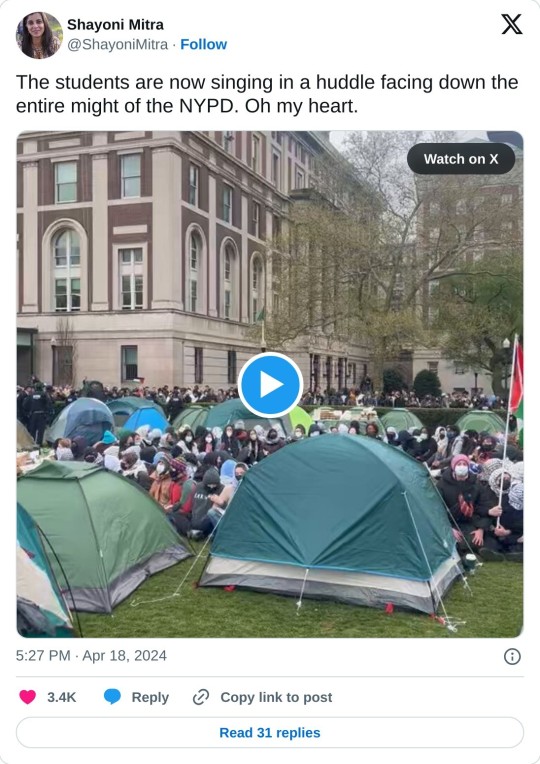This screenshot has height=764, width=540.
Task: Follow Shayoni Mitra
Action: coord(204,44)
